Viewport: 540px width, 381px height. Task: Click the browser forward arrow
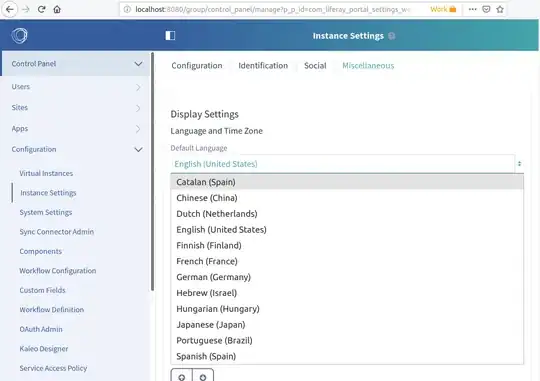pos(26,9)
